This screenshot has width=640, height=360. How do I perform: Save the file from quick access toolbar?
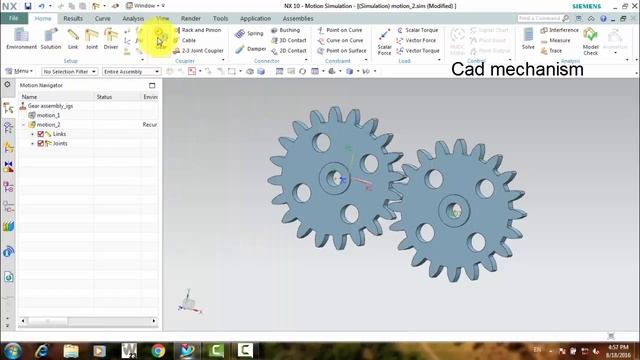tap(27, 6)
